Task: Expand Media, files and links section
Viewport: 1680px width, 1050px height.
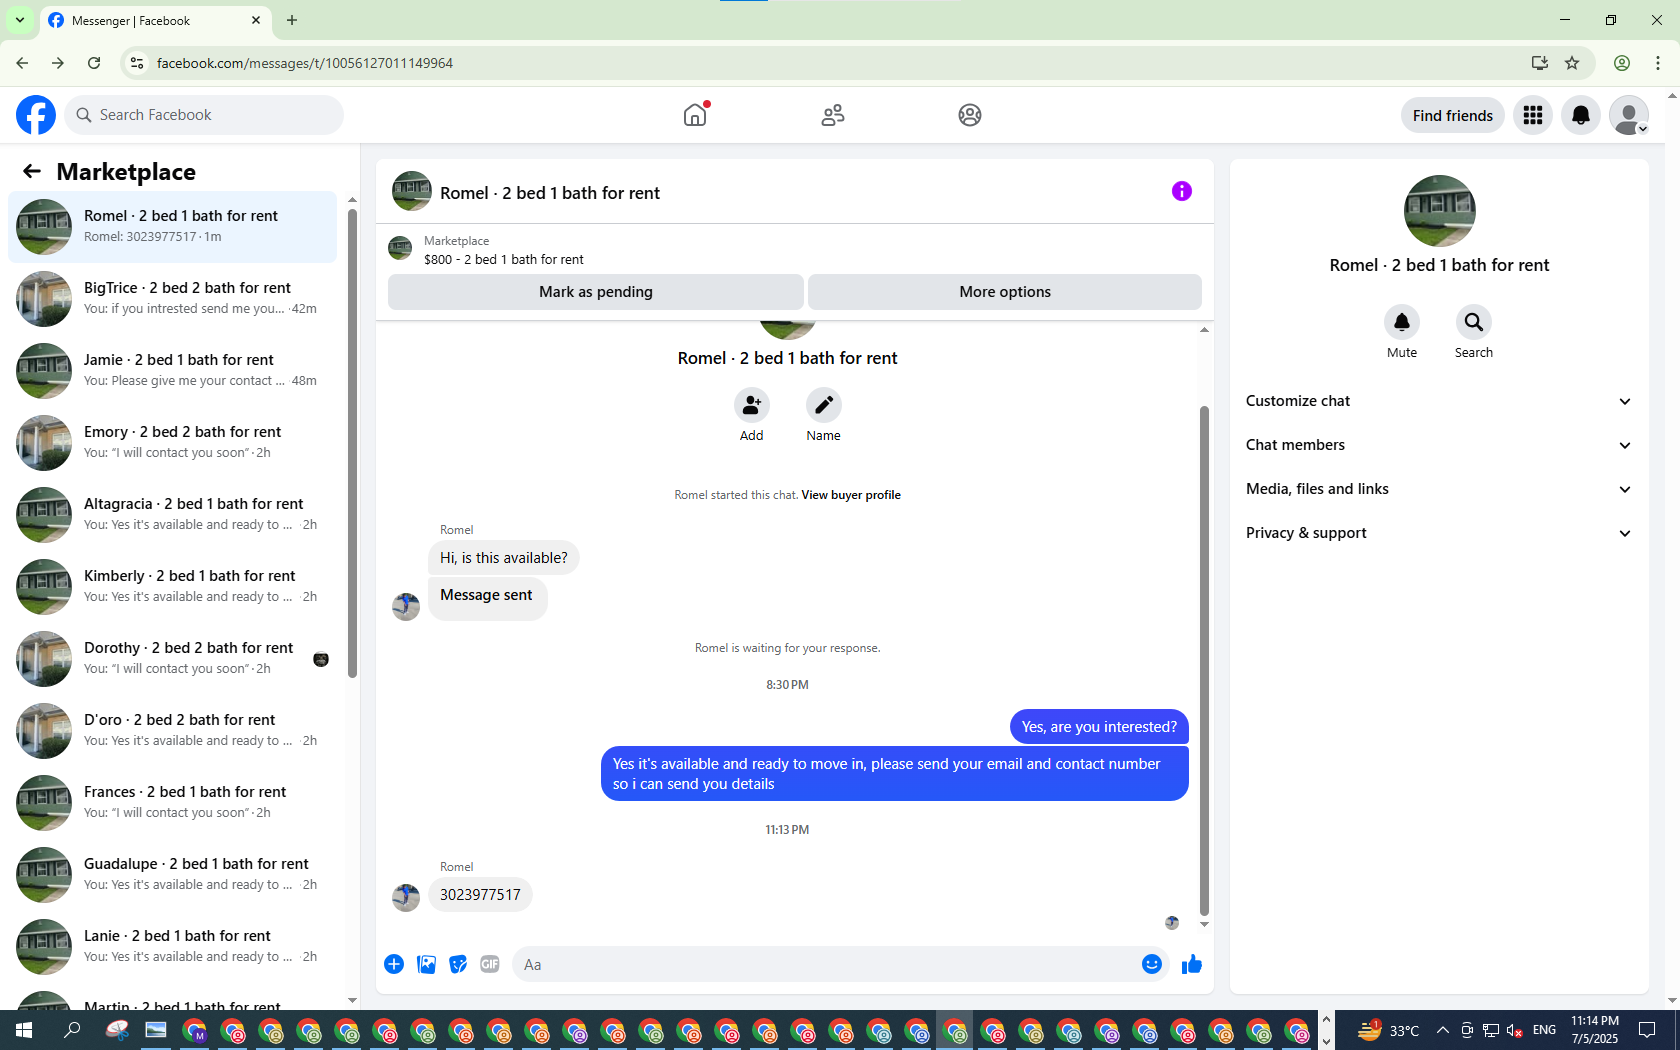Action: pos(1439,489)
